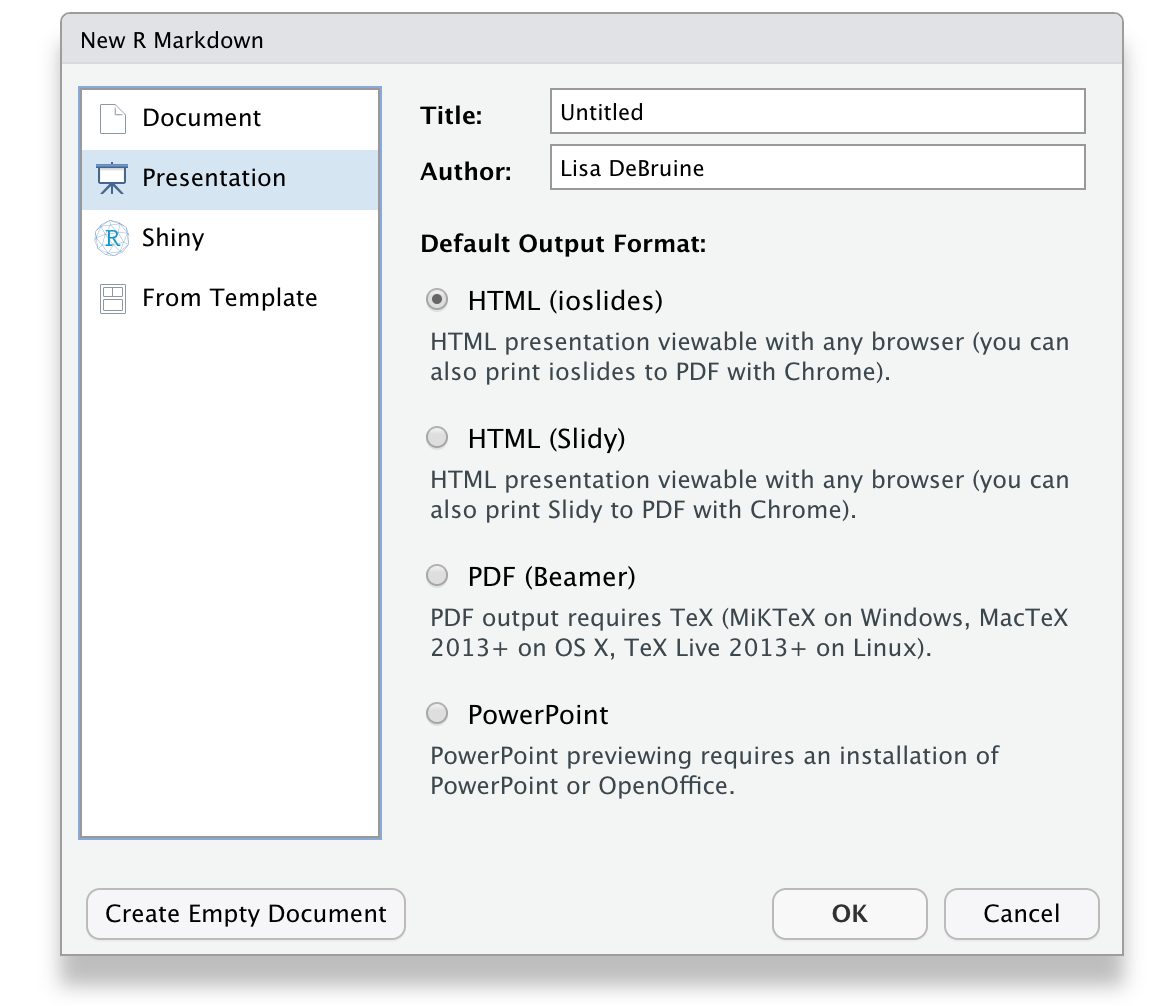Click the 'HTML (ioslides)' option label
The width and height of the screenshot is (1176, 1006).
click(x=566, y=301)
